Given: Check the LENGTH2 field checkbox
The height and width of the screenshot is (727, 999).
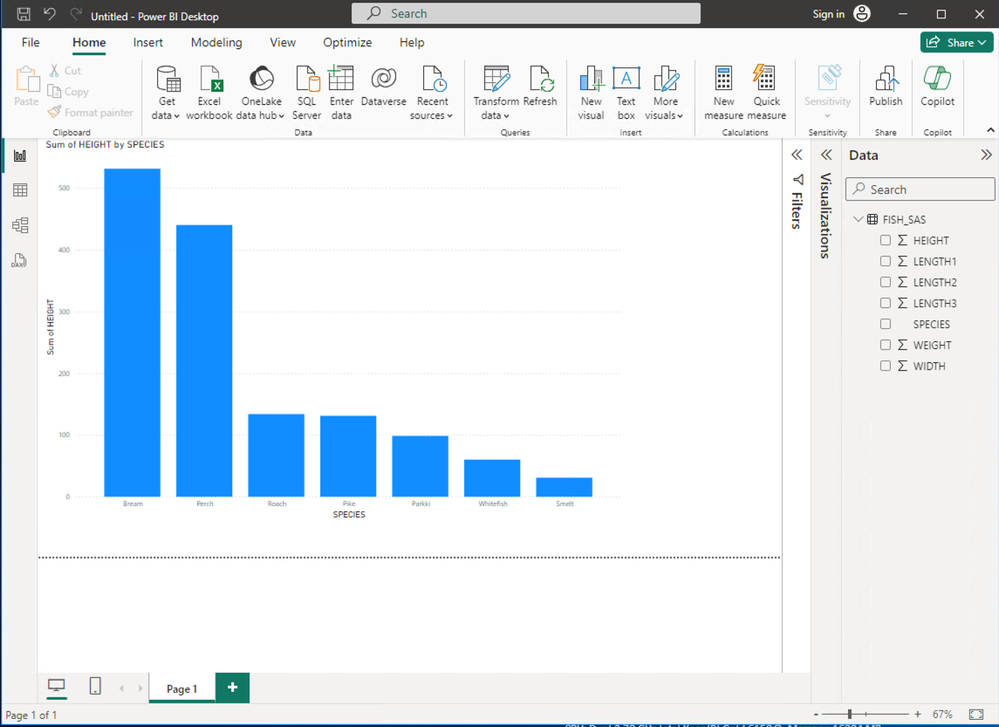Looking at the screenshot, I should (x=885, y=282).
